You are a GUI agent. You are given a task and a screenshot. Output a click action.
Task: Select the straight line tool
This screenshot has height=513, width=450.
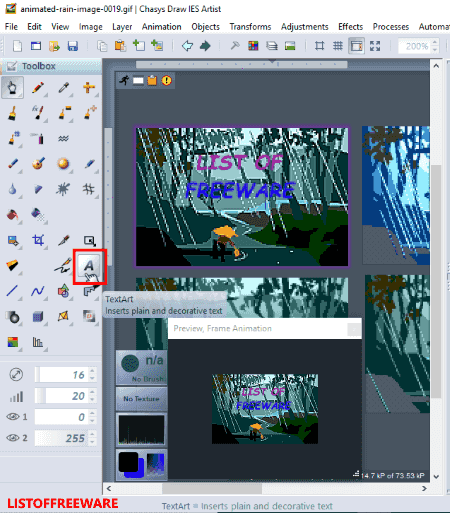tap(12, 291)
